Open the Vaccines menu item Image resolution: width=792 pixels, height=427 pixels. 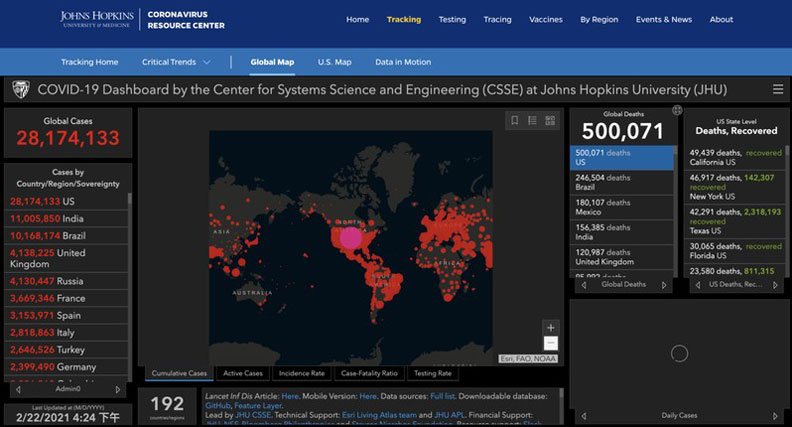pos(545,19)
